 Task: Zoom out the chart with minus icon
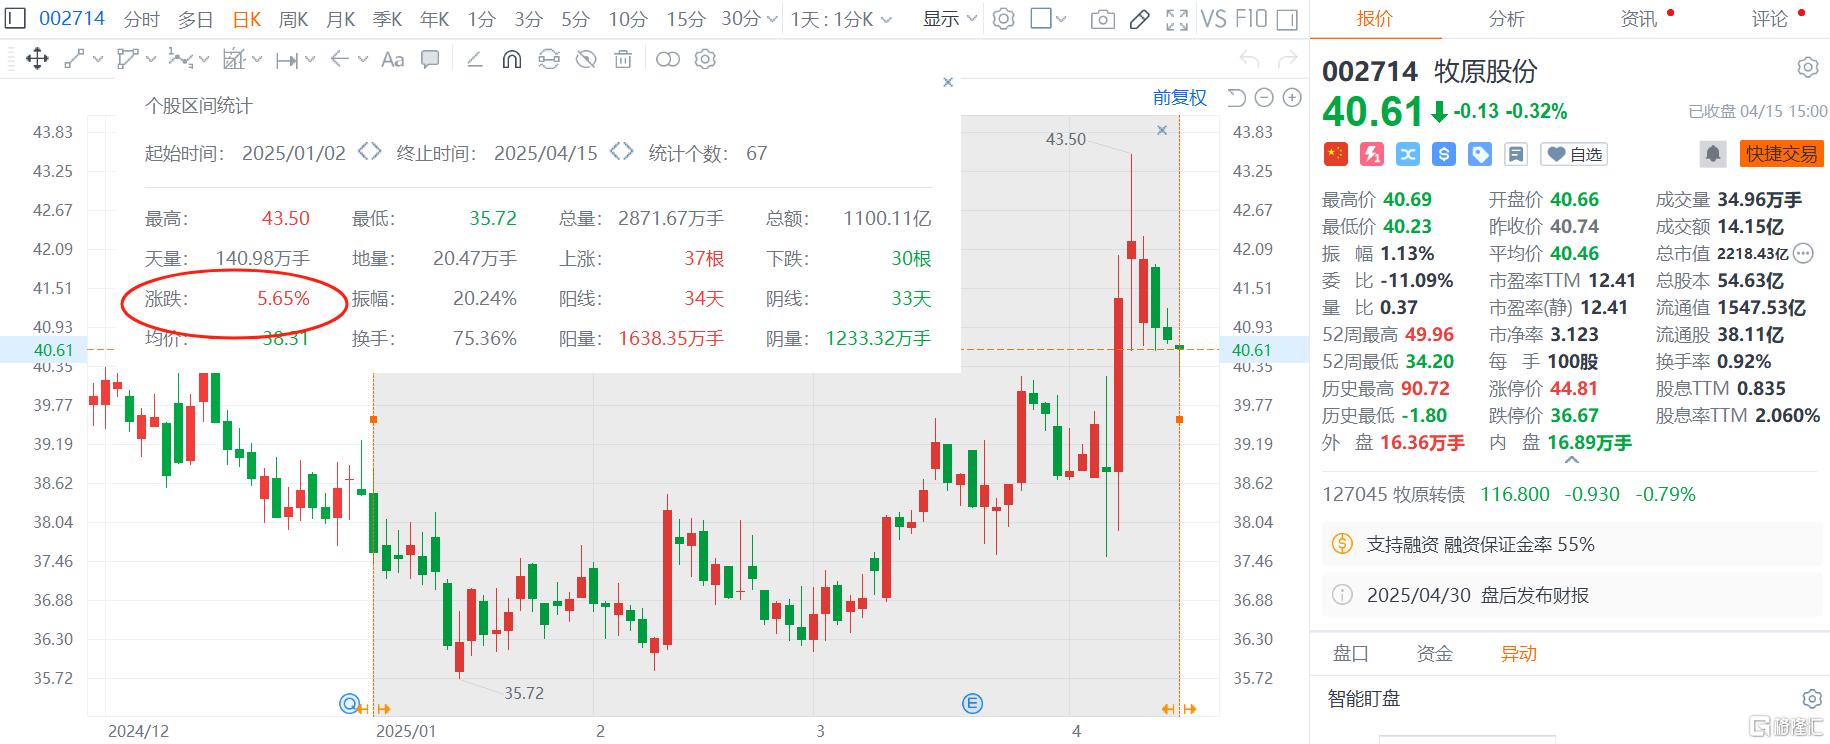coord(1264,97)
